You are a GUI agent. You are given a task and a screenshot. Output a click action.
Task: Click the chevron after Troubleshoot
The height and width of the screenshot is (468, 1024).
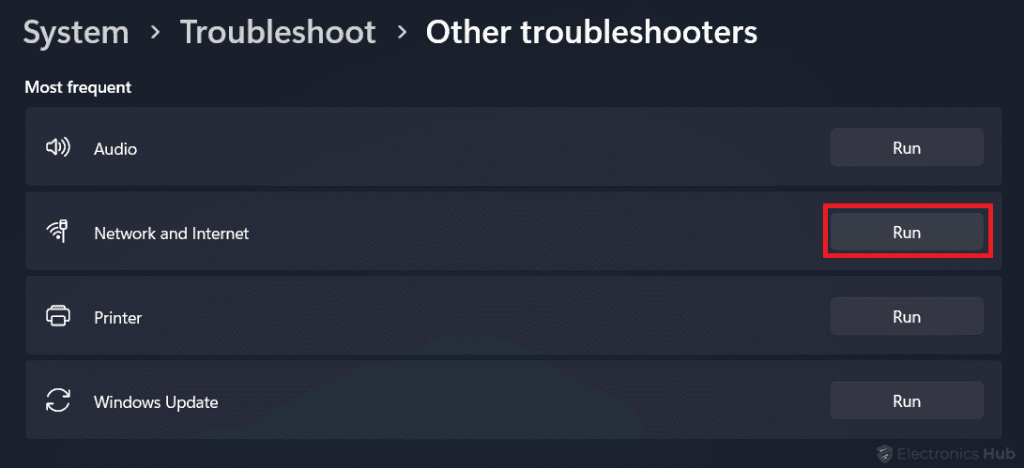402,33
